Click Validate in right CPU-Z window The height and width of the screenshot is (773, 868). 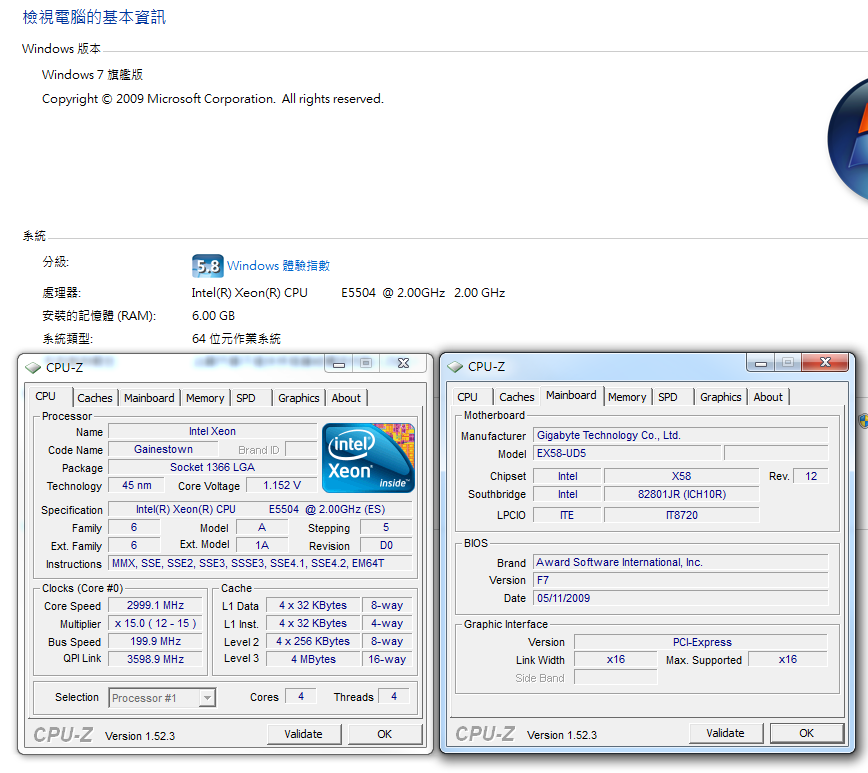[x=725, y=733]
